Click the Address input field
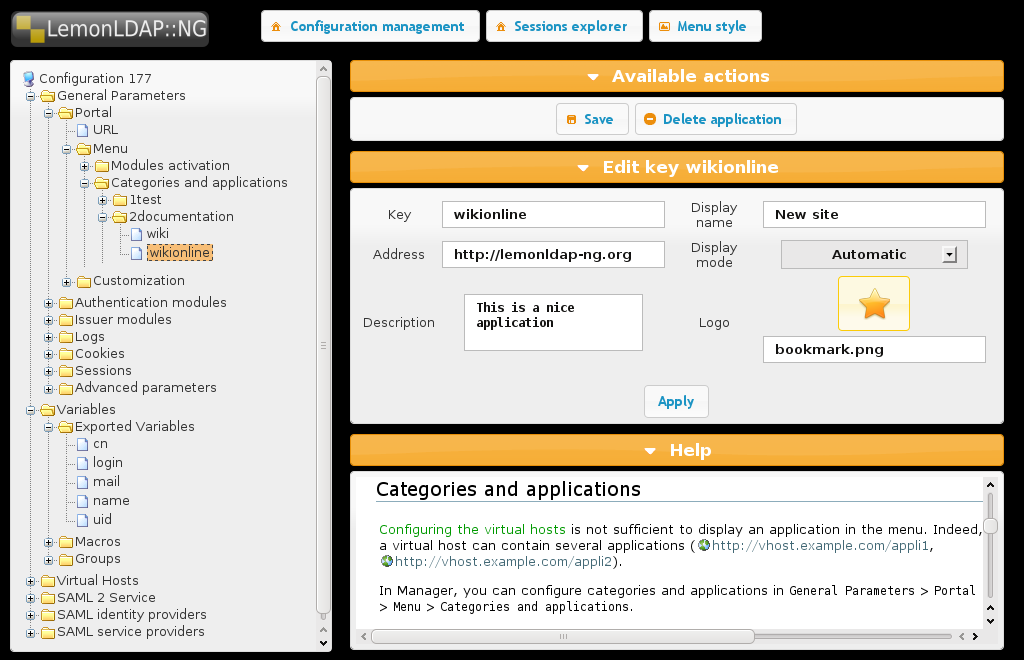 (553, 255)
